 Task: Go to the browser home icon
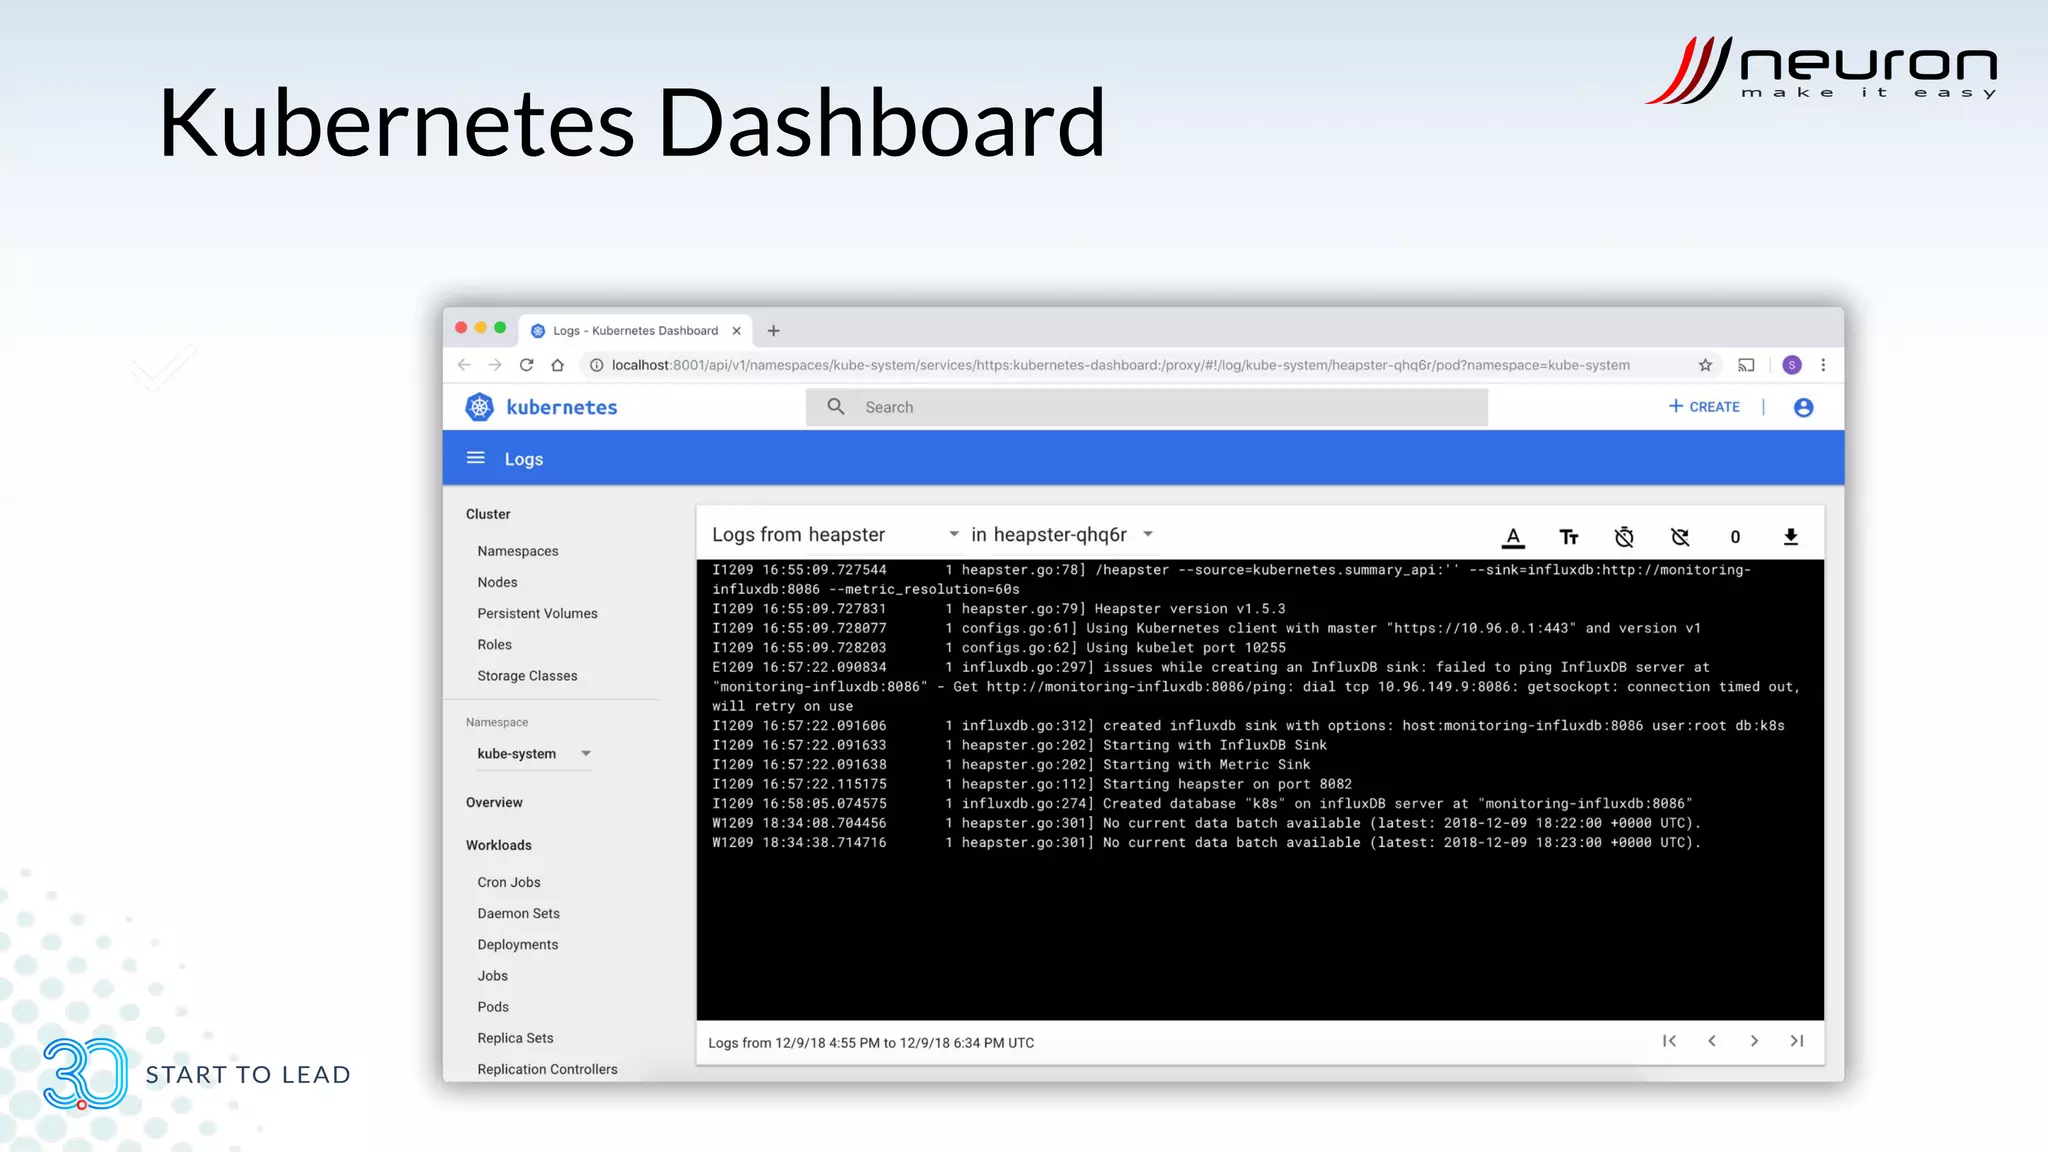click(x=558, y=365)
